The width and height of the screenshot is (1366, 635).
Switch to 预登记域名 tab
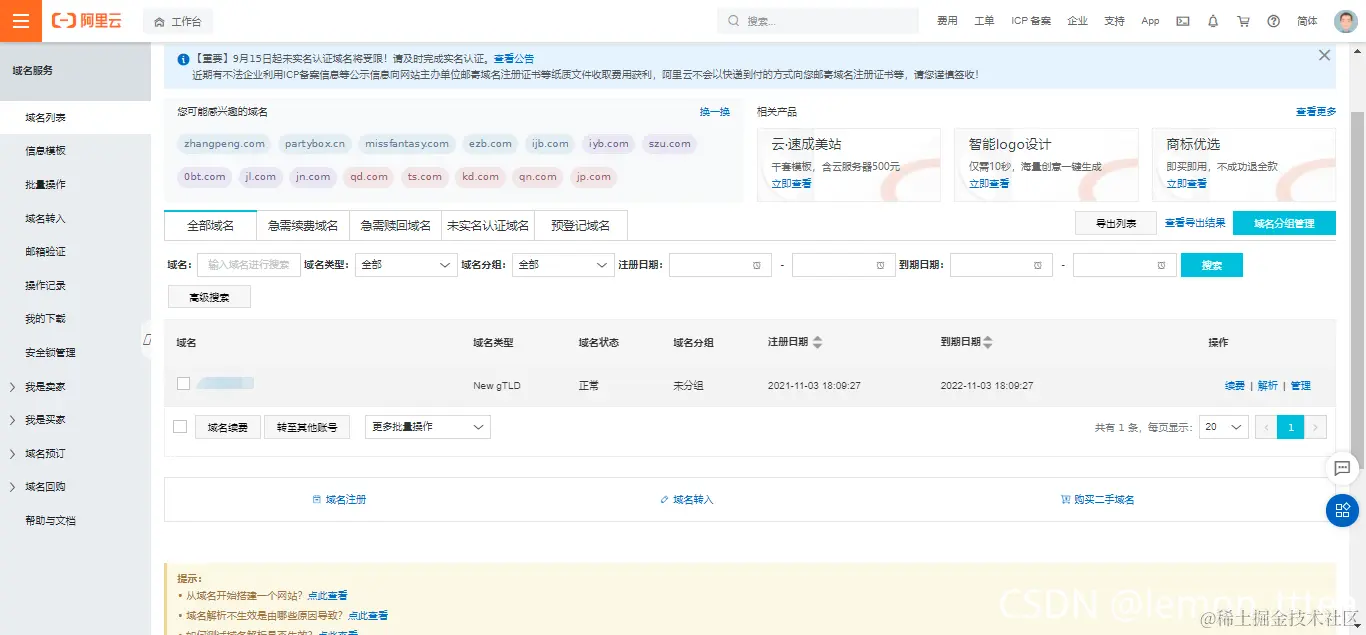pyautogui.click(x=581, y=226)
